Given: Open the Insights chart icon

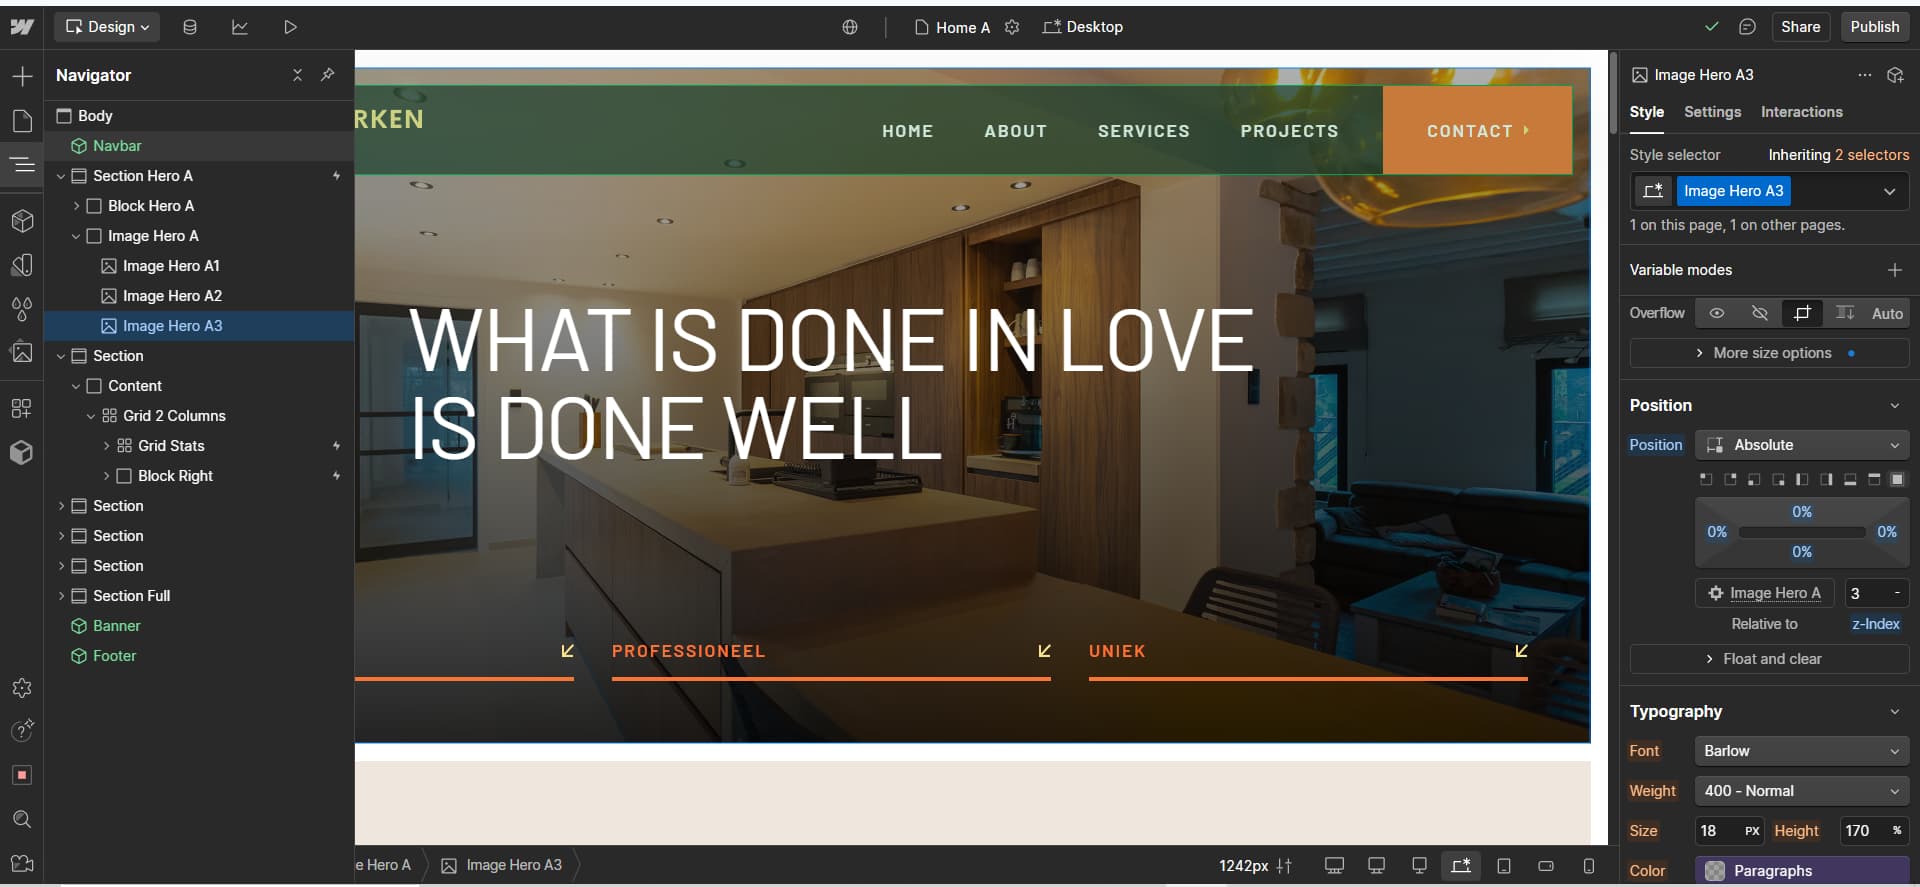Looking at the screenshot, I should coord(240,27).
